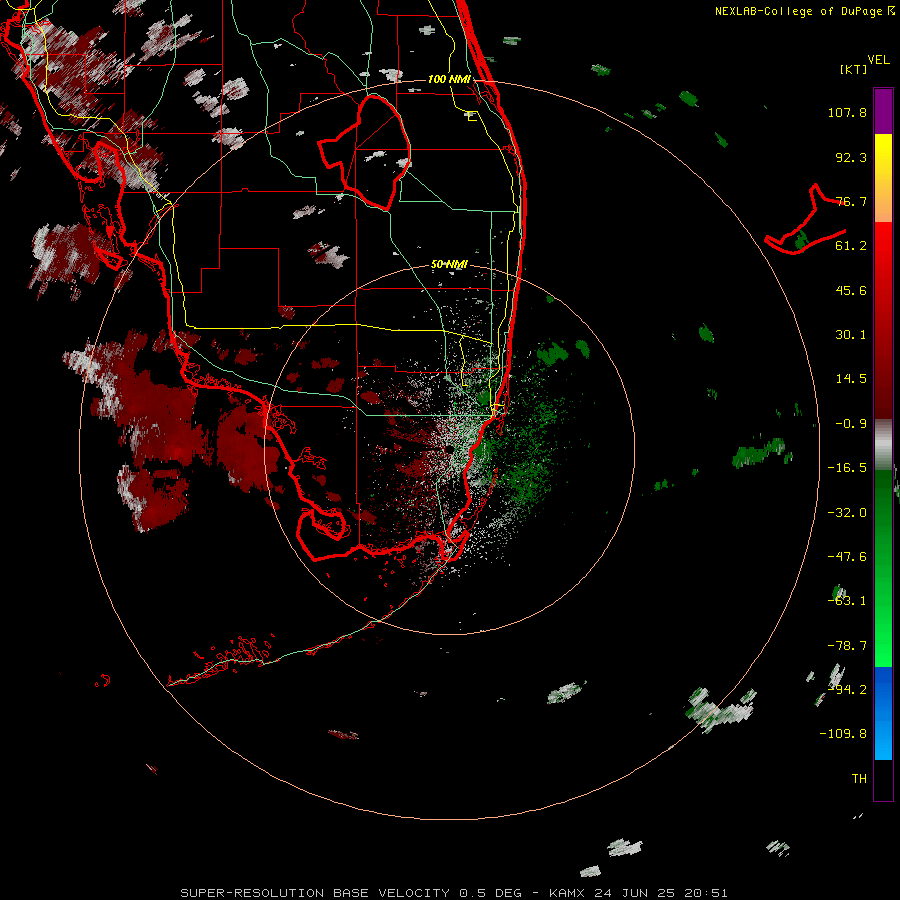Click the 50 NMI range ring label
The height and width of the screenshot is (900, 900).
coord(449,265)
